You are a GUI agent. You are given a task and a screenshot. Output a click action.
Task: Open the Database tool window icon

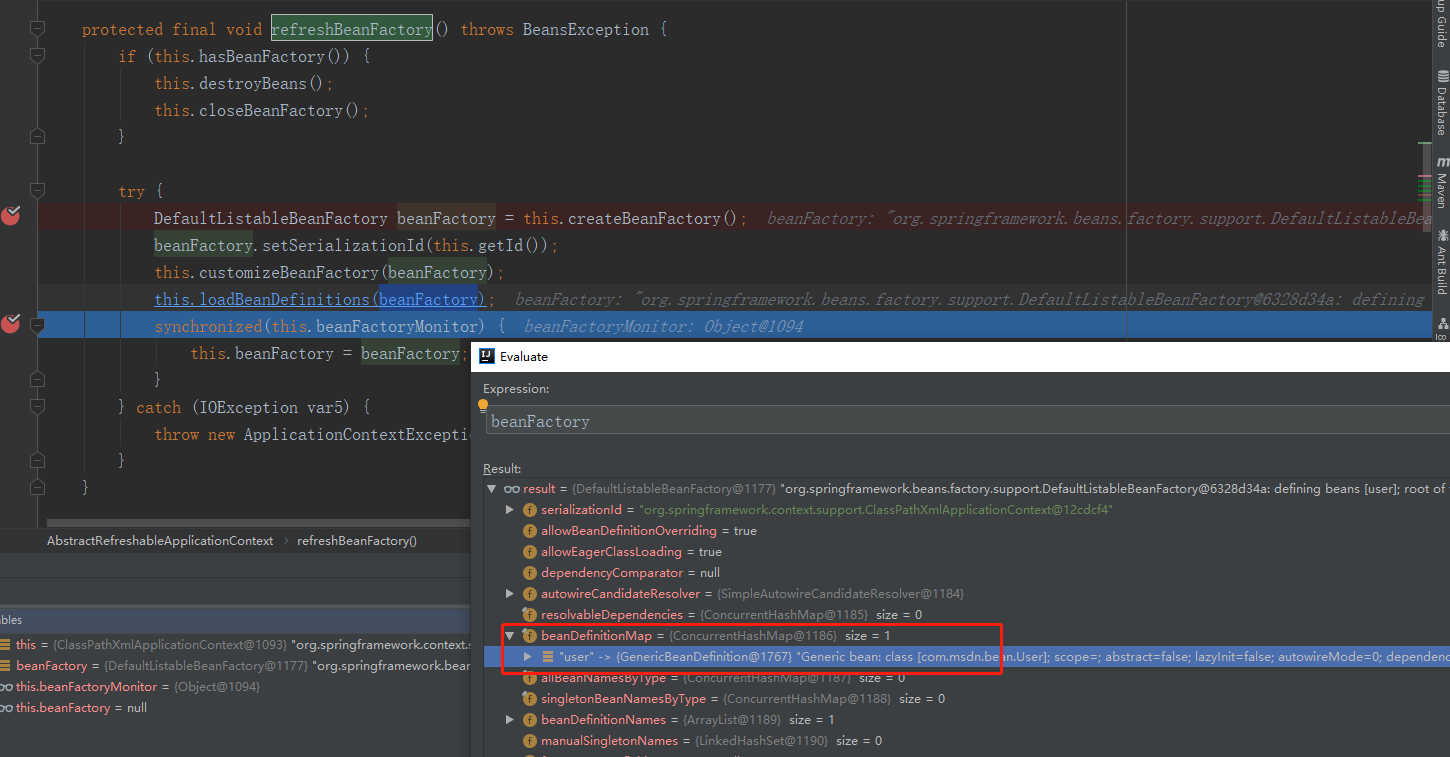(x=1442, y=76)
